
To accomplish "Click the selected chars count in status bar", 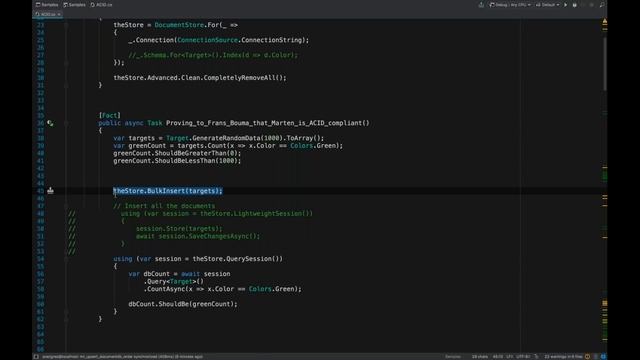I will [480, 357].
